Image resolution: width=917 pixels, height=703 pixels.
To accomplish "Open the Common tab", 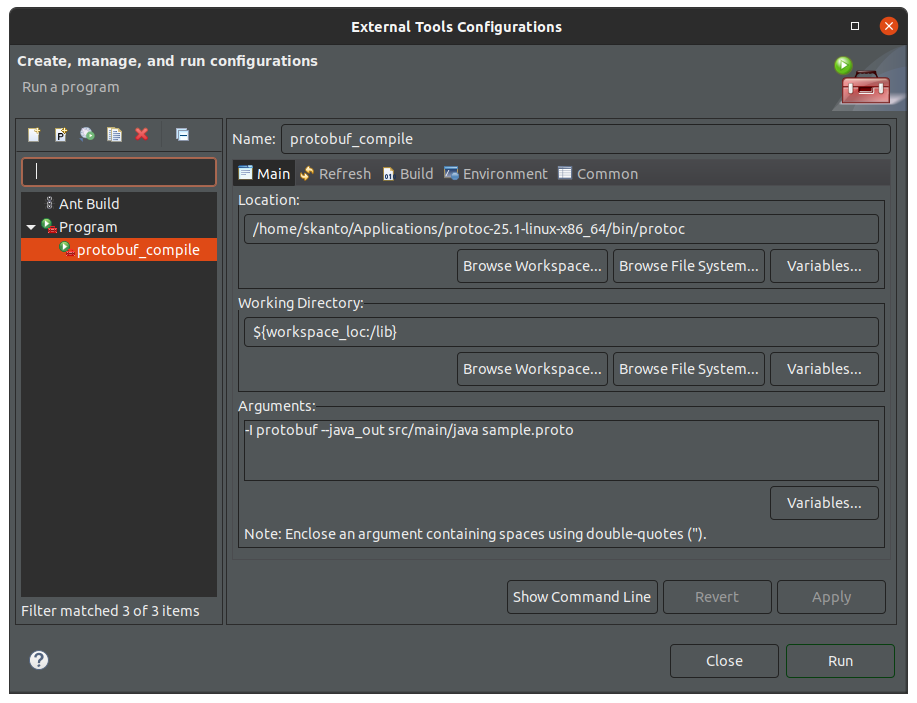I will 598,174.
